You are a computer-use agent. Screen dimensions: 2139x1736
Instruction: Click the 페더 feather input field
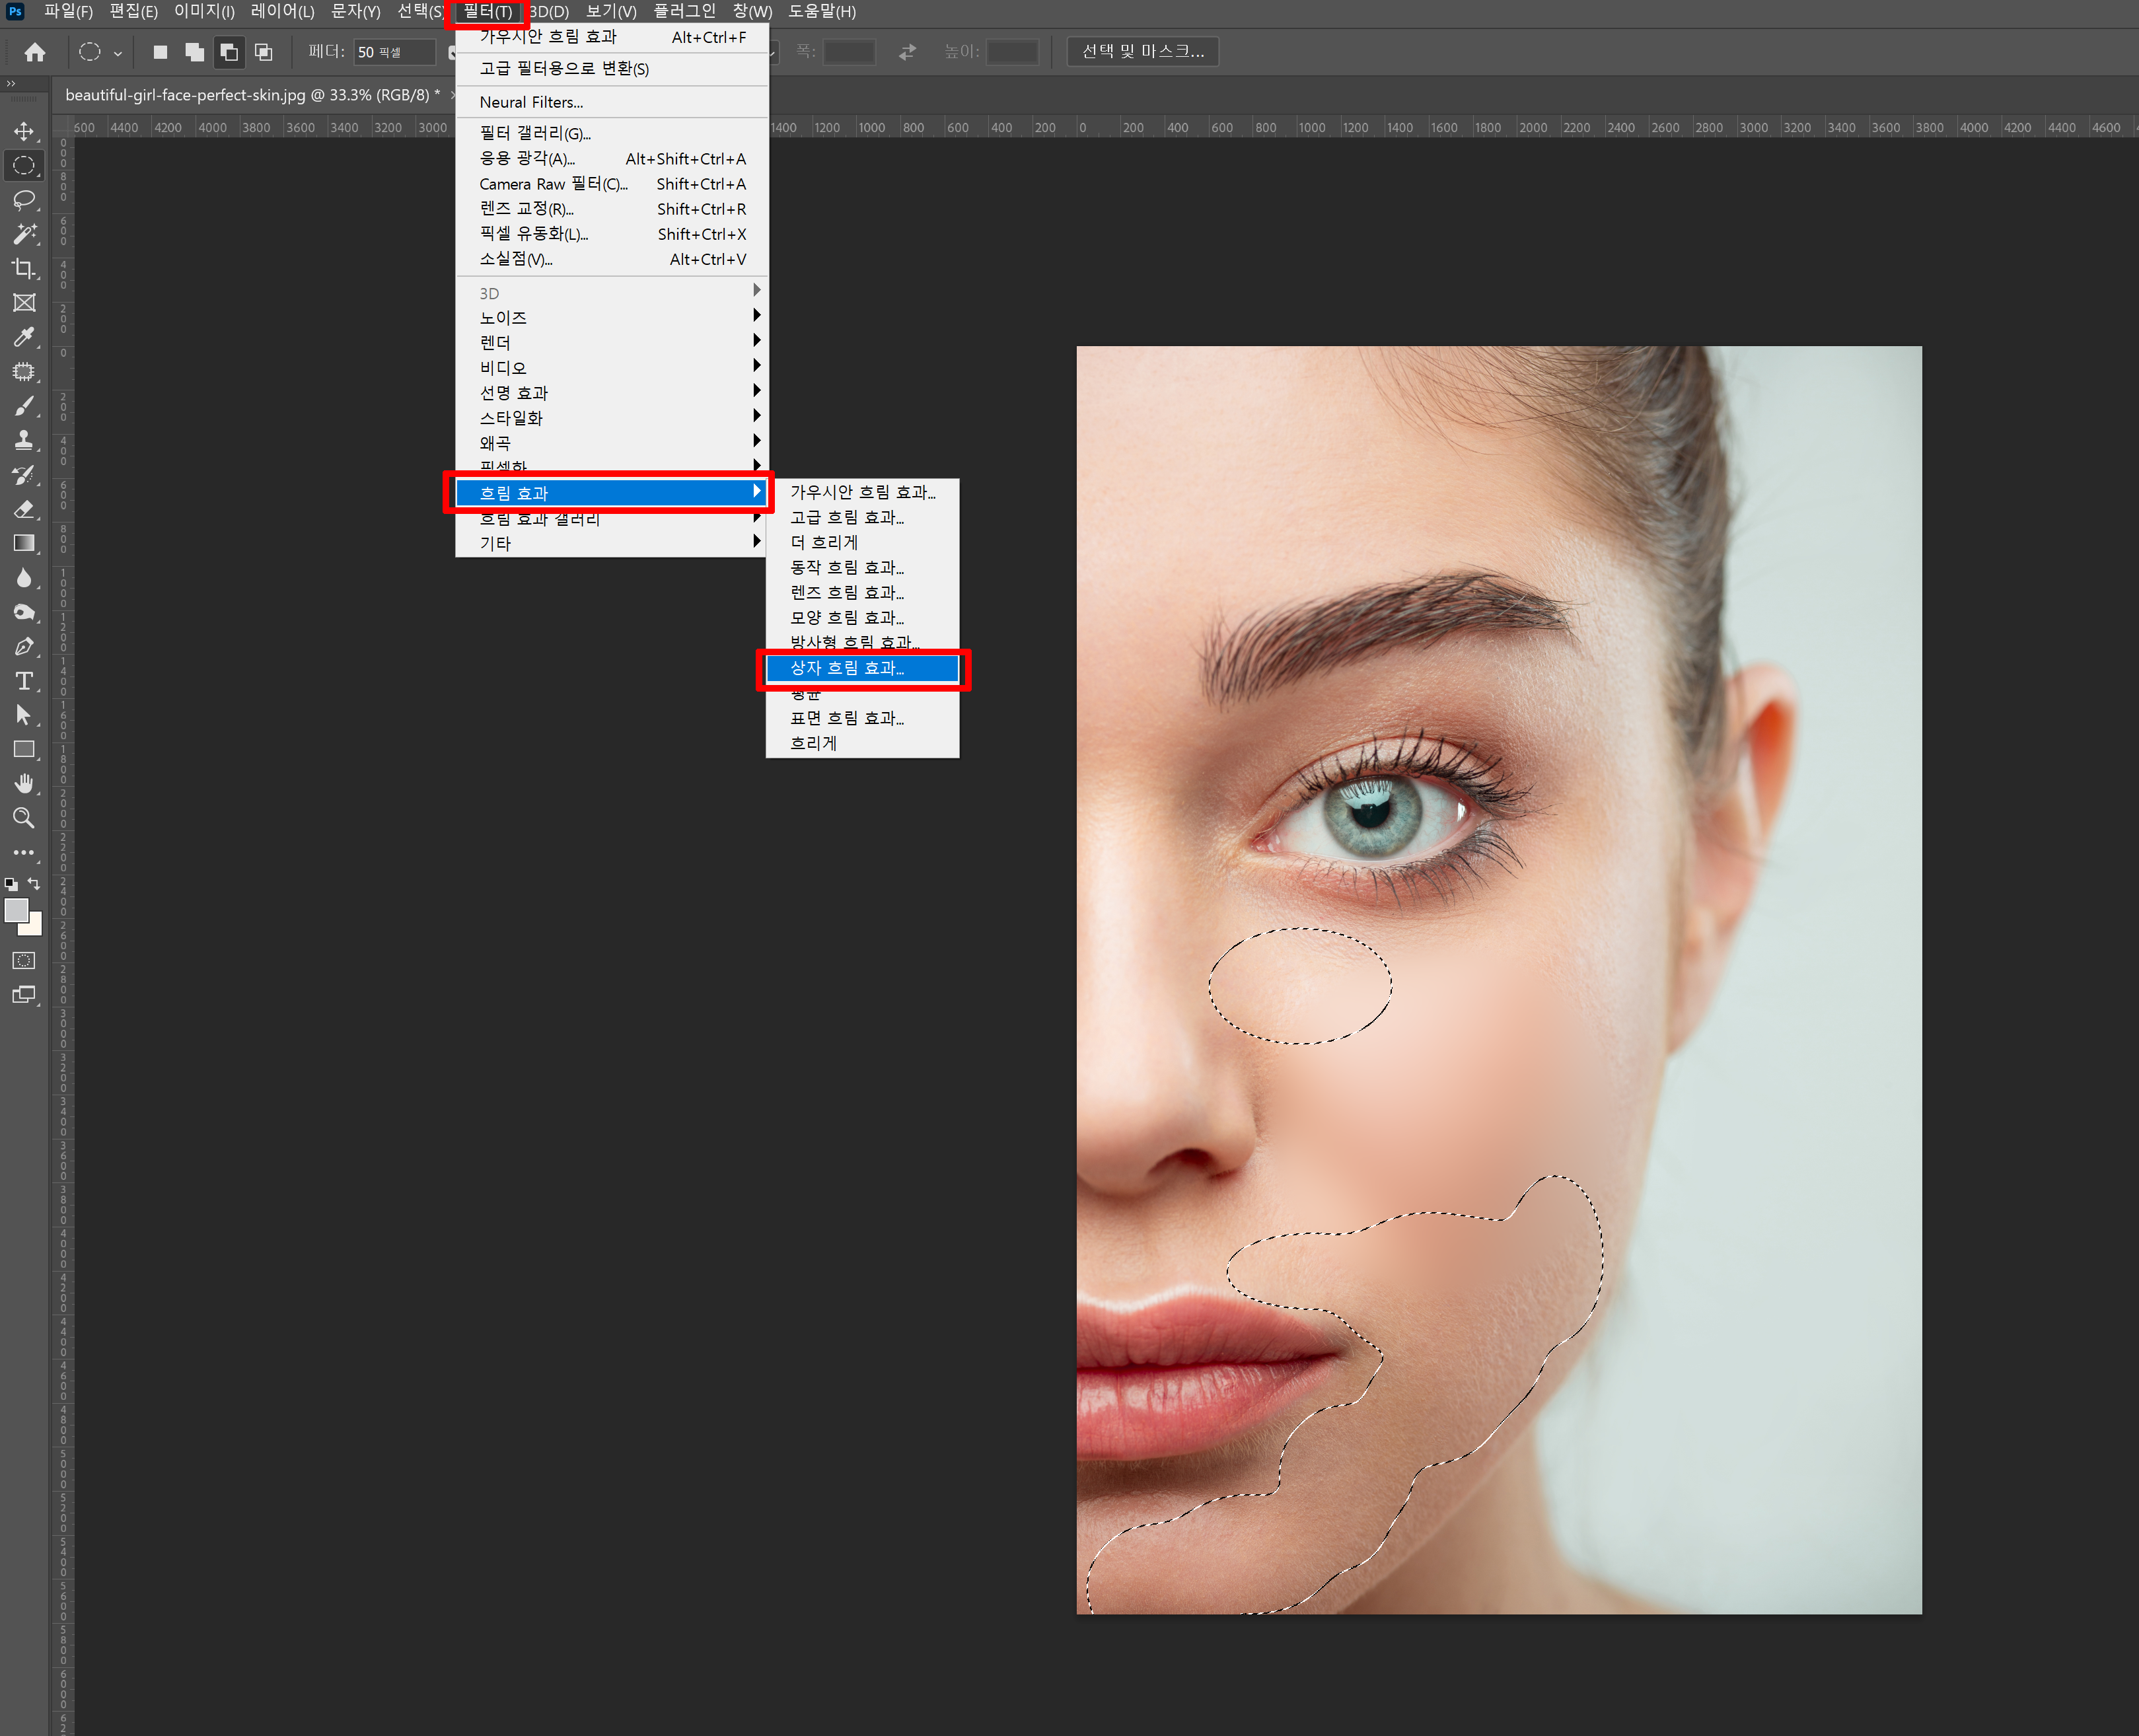pos(394,52)
